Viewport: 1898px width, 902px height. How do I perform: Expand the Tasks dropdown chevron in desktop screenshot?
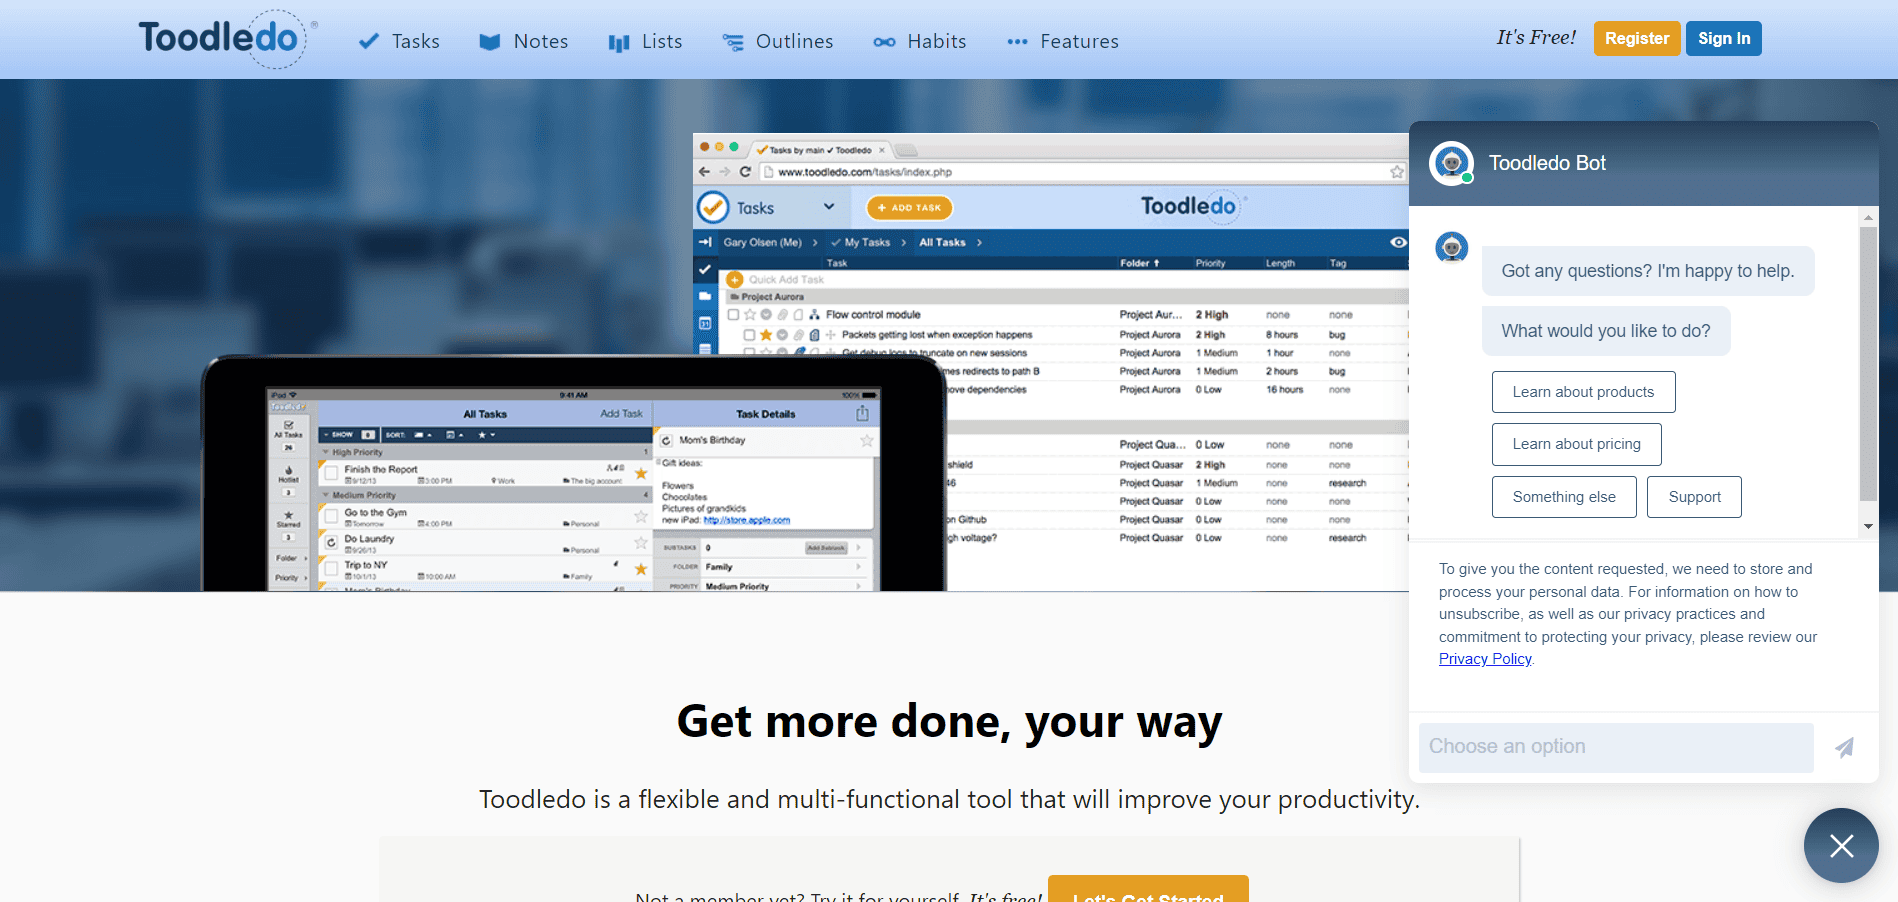[x=829, y=207]
